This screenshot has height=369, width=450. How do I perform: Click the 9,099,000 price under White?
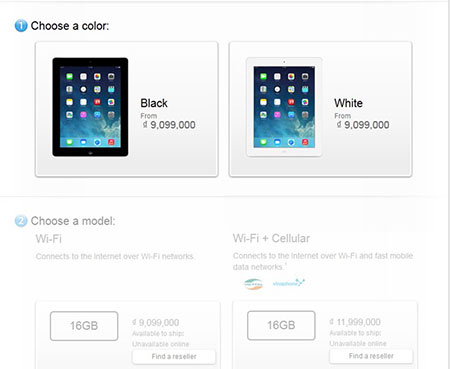[x=363, y=125]
